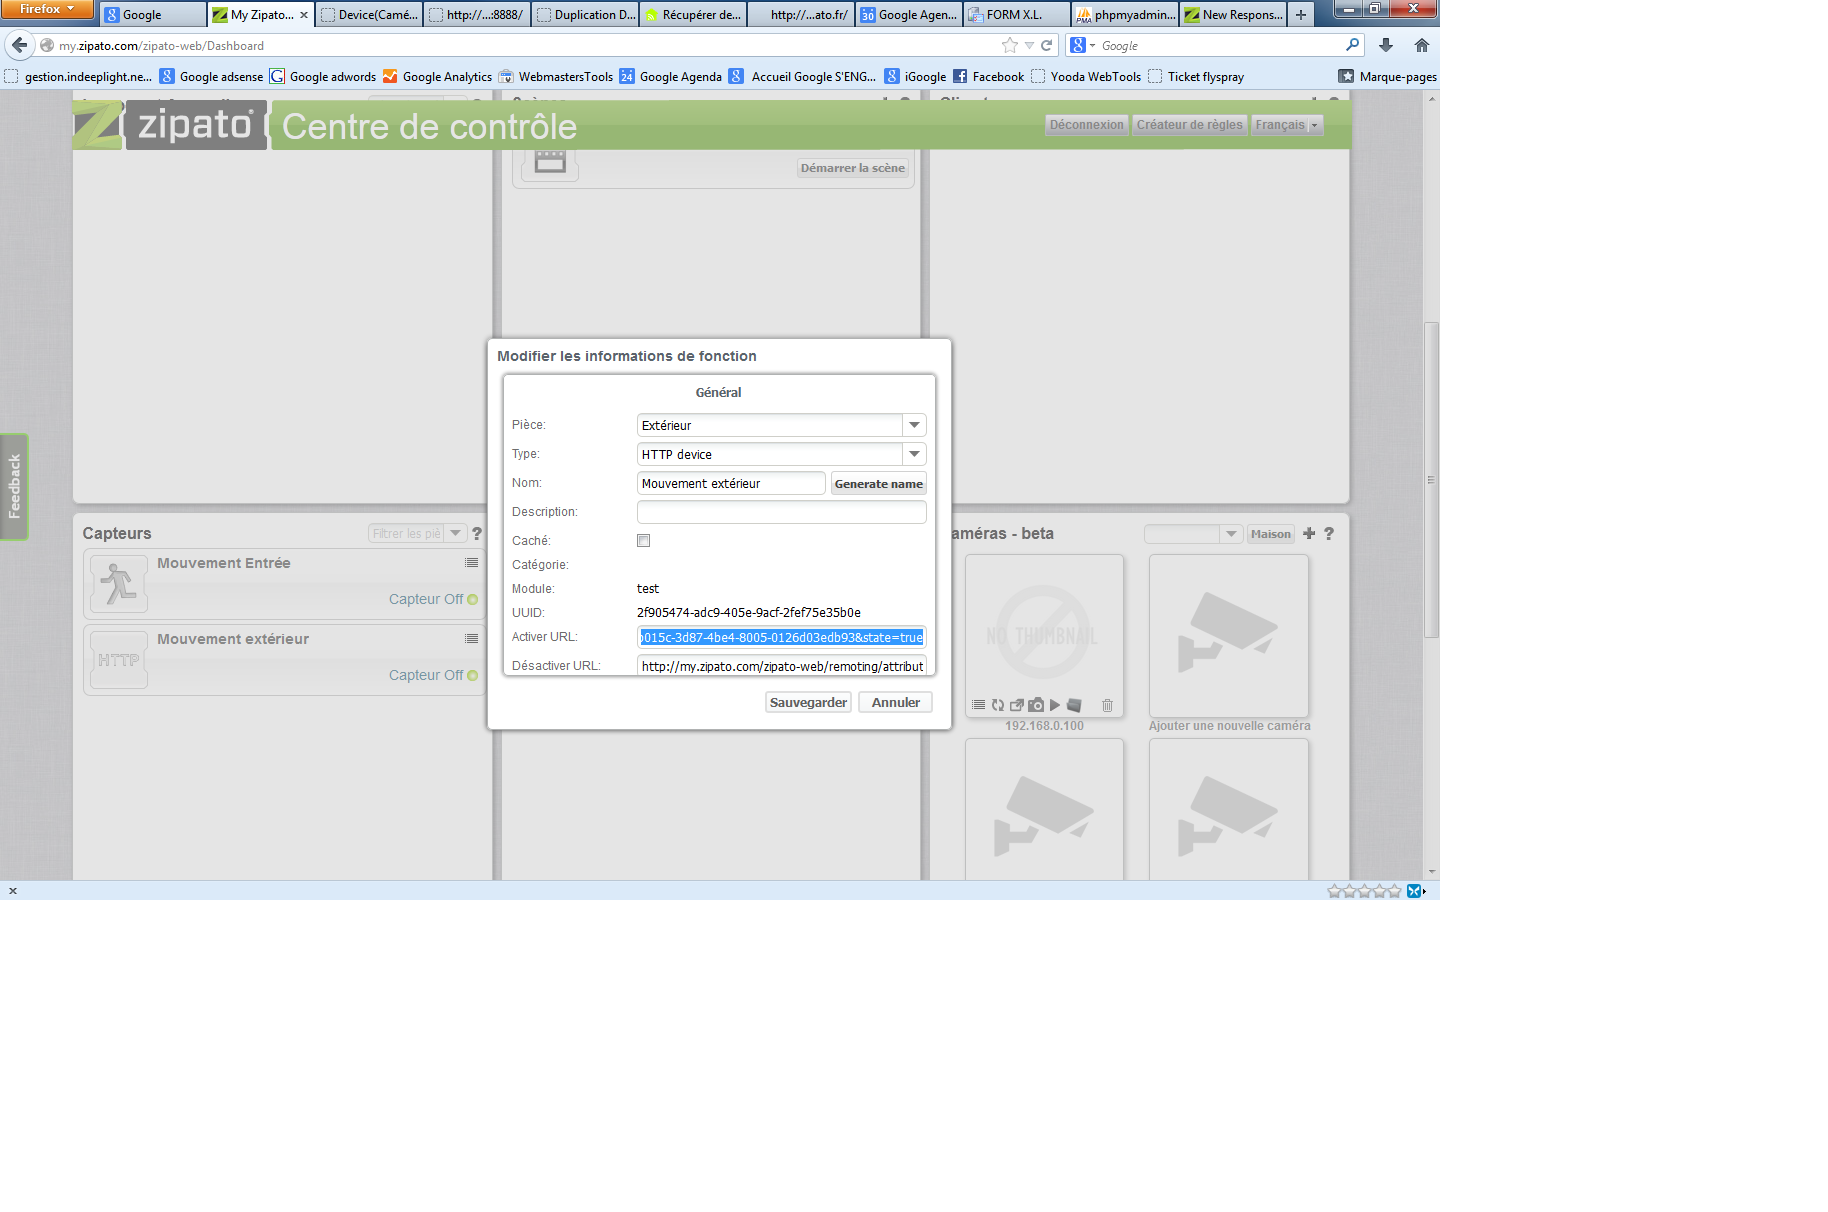Click the Description input field
Screen dimensions: 1828x1212
(781, 512)
